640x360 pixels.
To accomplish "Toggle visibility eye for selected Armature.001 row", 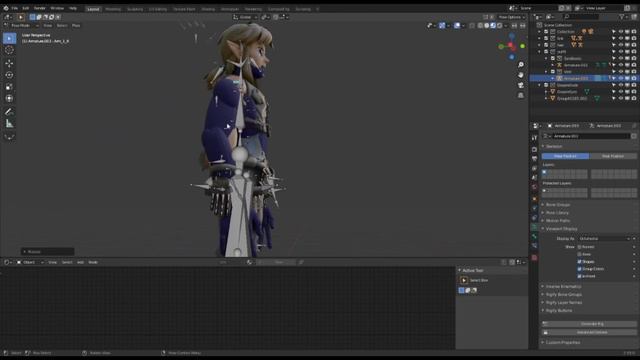I will click(x=620, y=78).
